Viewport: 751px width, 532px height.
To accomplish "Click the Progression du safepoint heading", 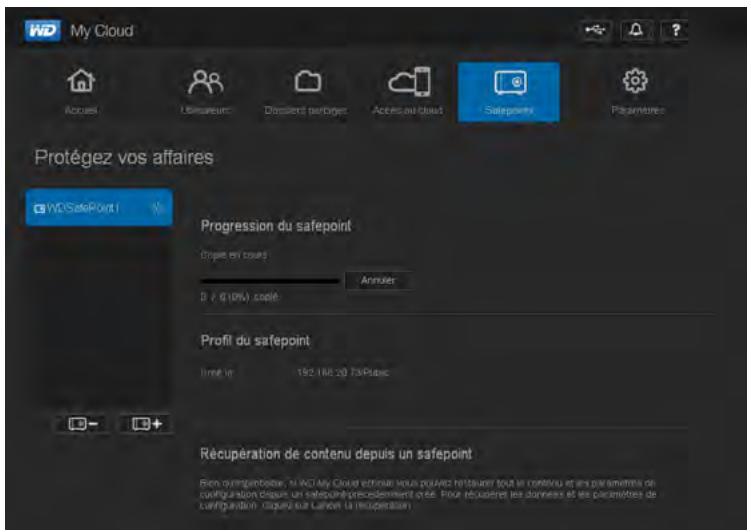I will (x=276, y=226).
